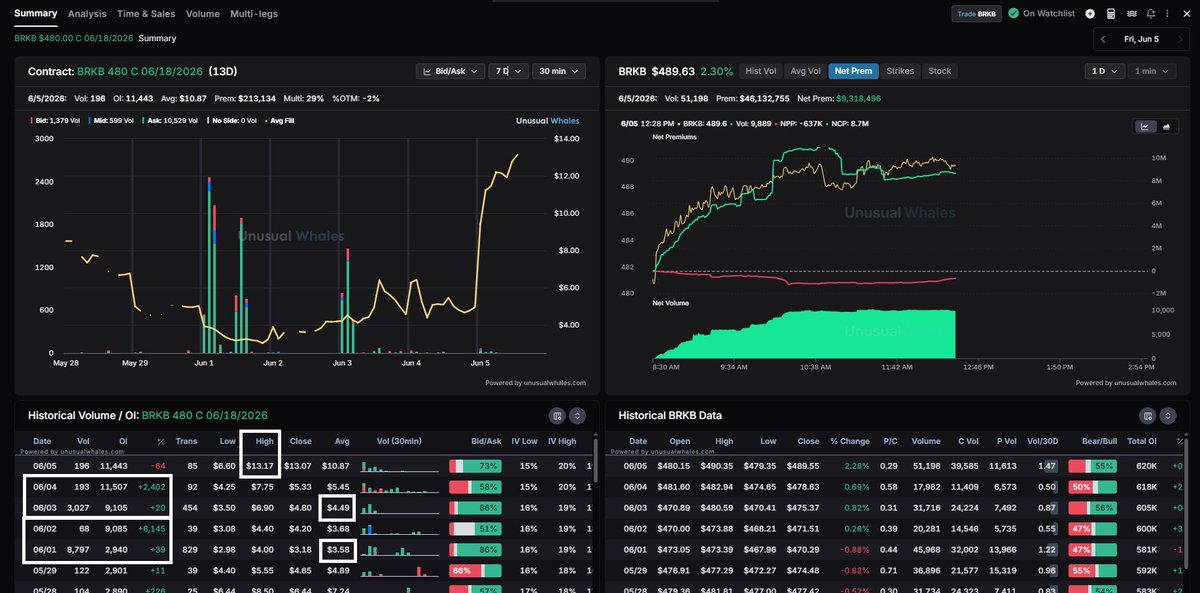Image resolution: width=1200 pixels, height=593 pixels.
Task: Select line chart view icon in BRKB chart
Action: 1146,126
